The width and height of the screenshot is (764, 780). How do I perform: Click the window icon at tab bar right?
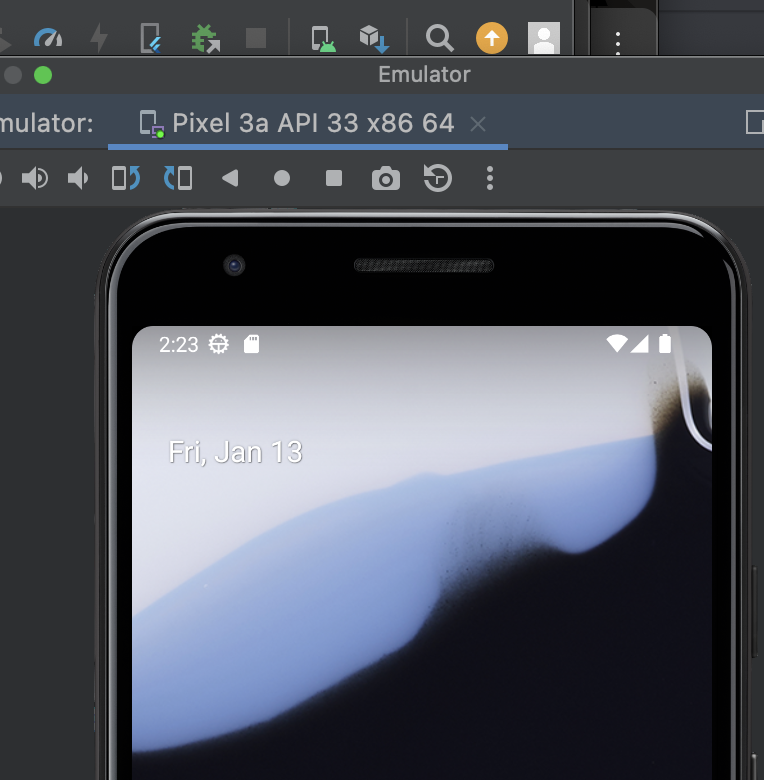[755, 122]
